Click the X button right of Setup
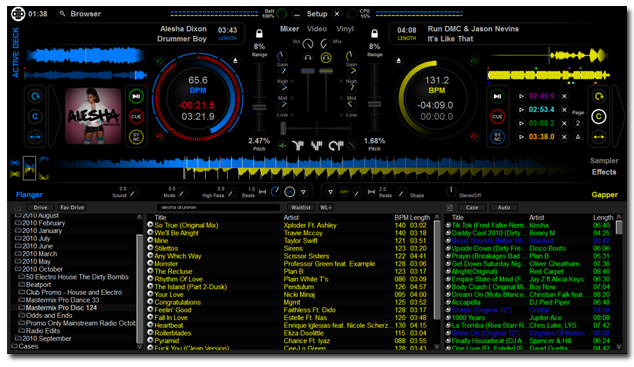This screenshot has height=367, width=634. tap(336, 14)
